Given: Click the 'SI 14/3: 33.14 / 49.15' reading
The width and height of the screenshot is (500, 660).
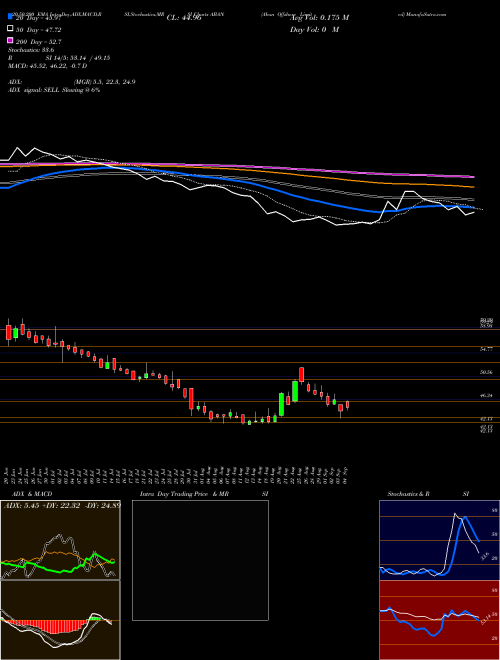Looking at the screenshot, I should 78,58.
